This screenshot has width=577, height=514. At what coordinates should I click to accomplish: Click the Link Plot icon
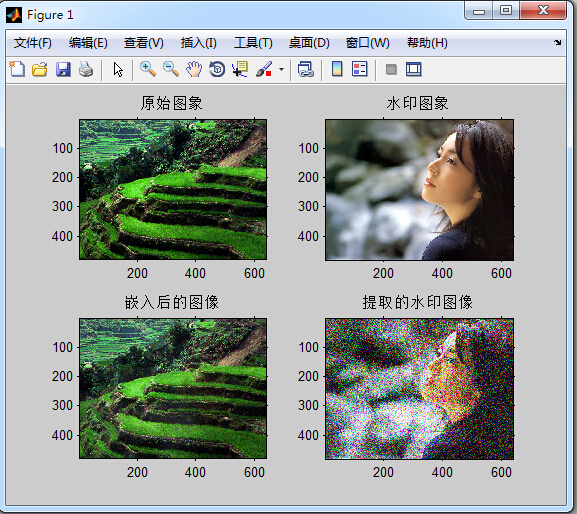click(x=306, y=69)
